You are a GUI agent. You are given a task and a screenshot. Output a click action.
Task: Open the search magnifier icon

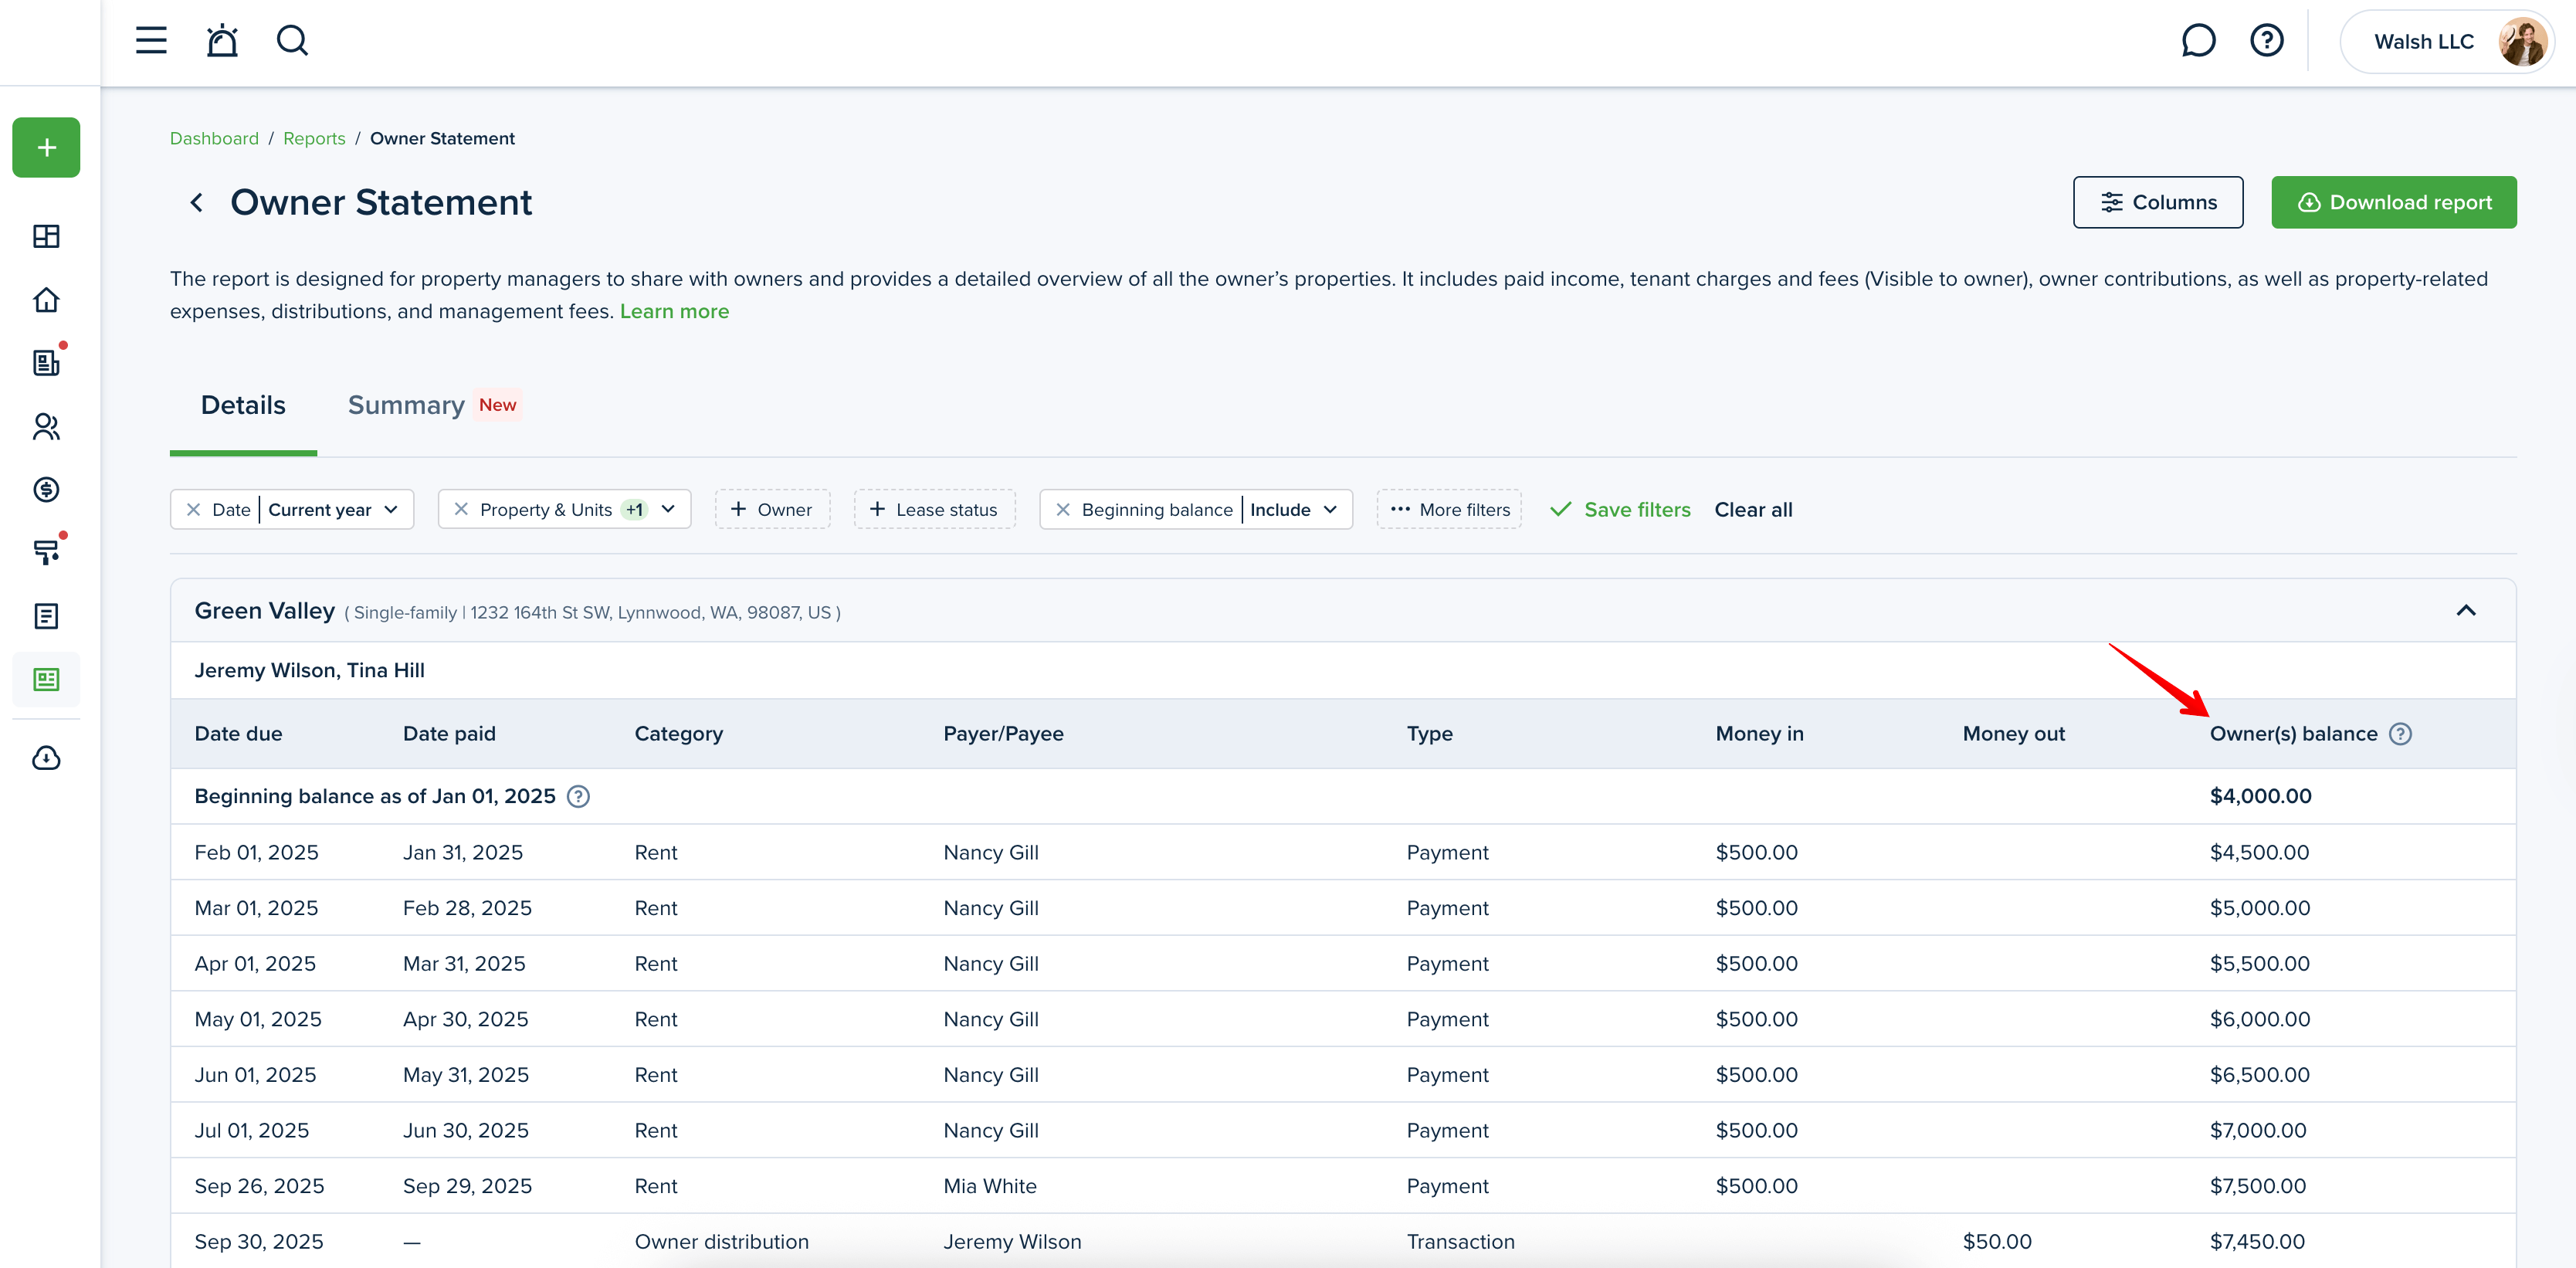click(292, 41)
